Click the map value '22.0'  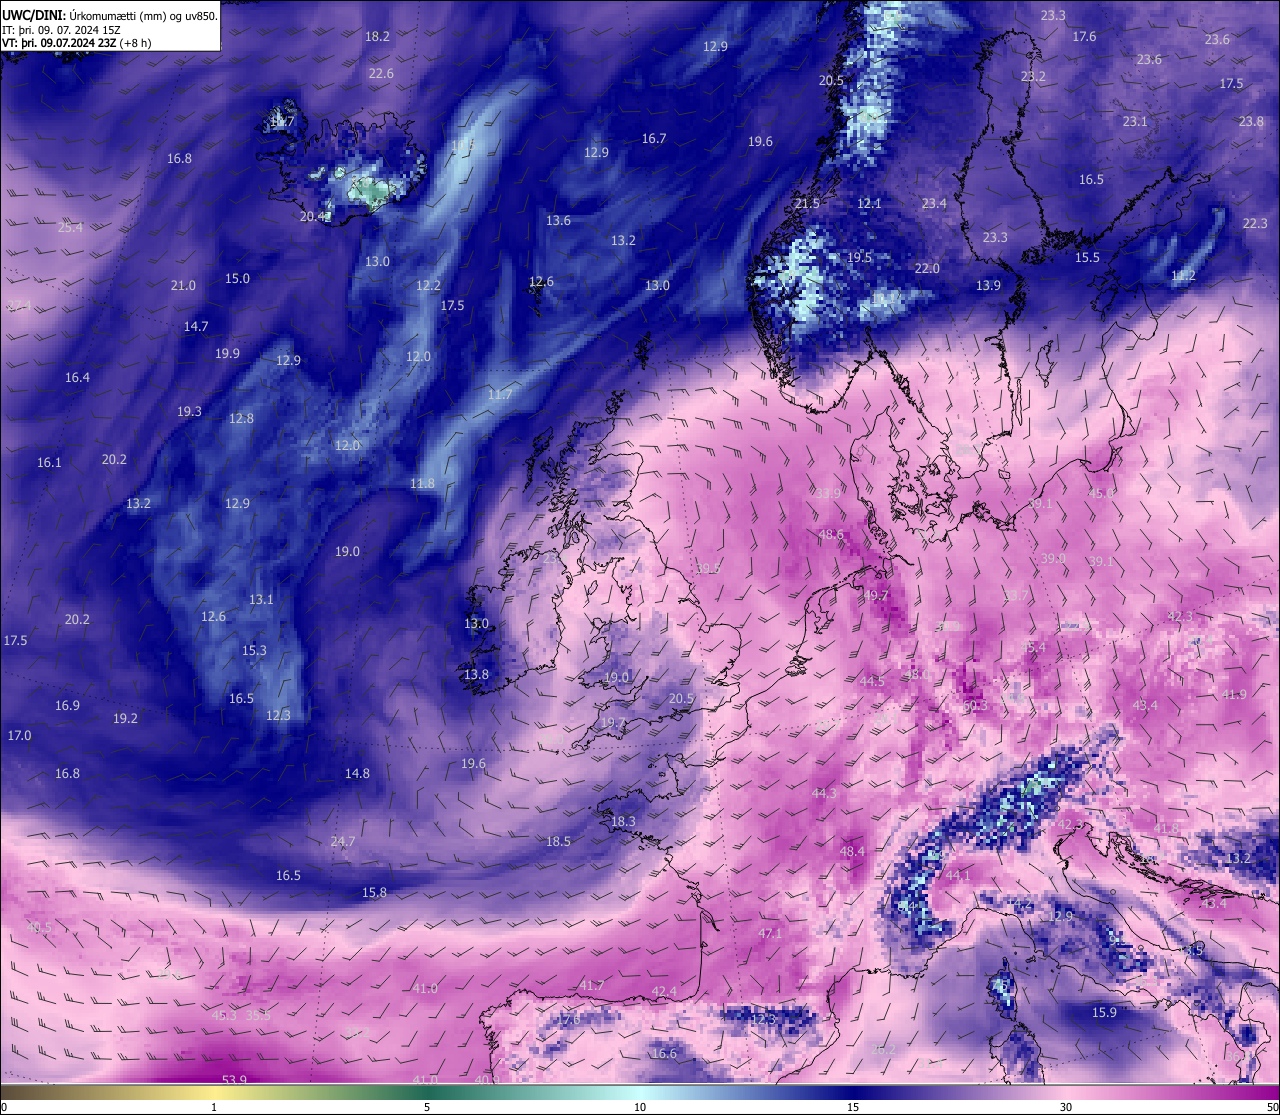tap(927, 268)
